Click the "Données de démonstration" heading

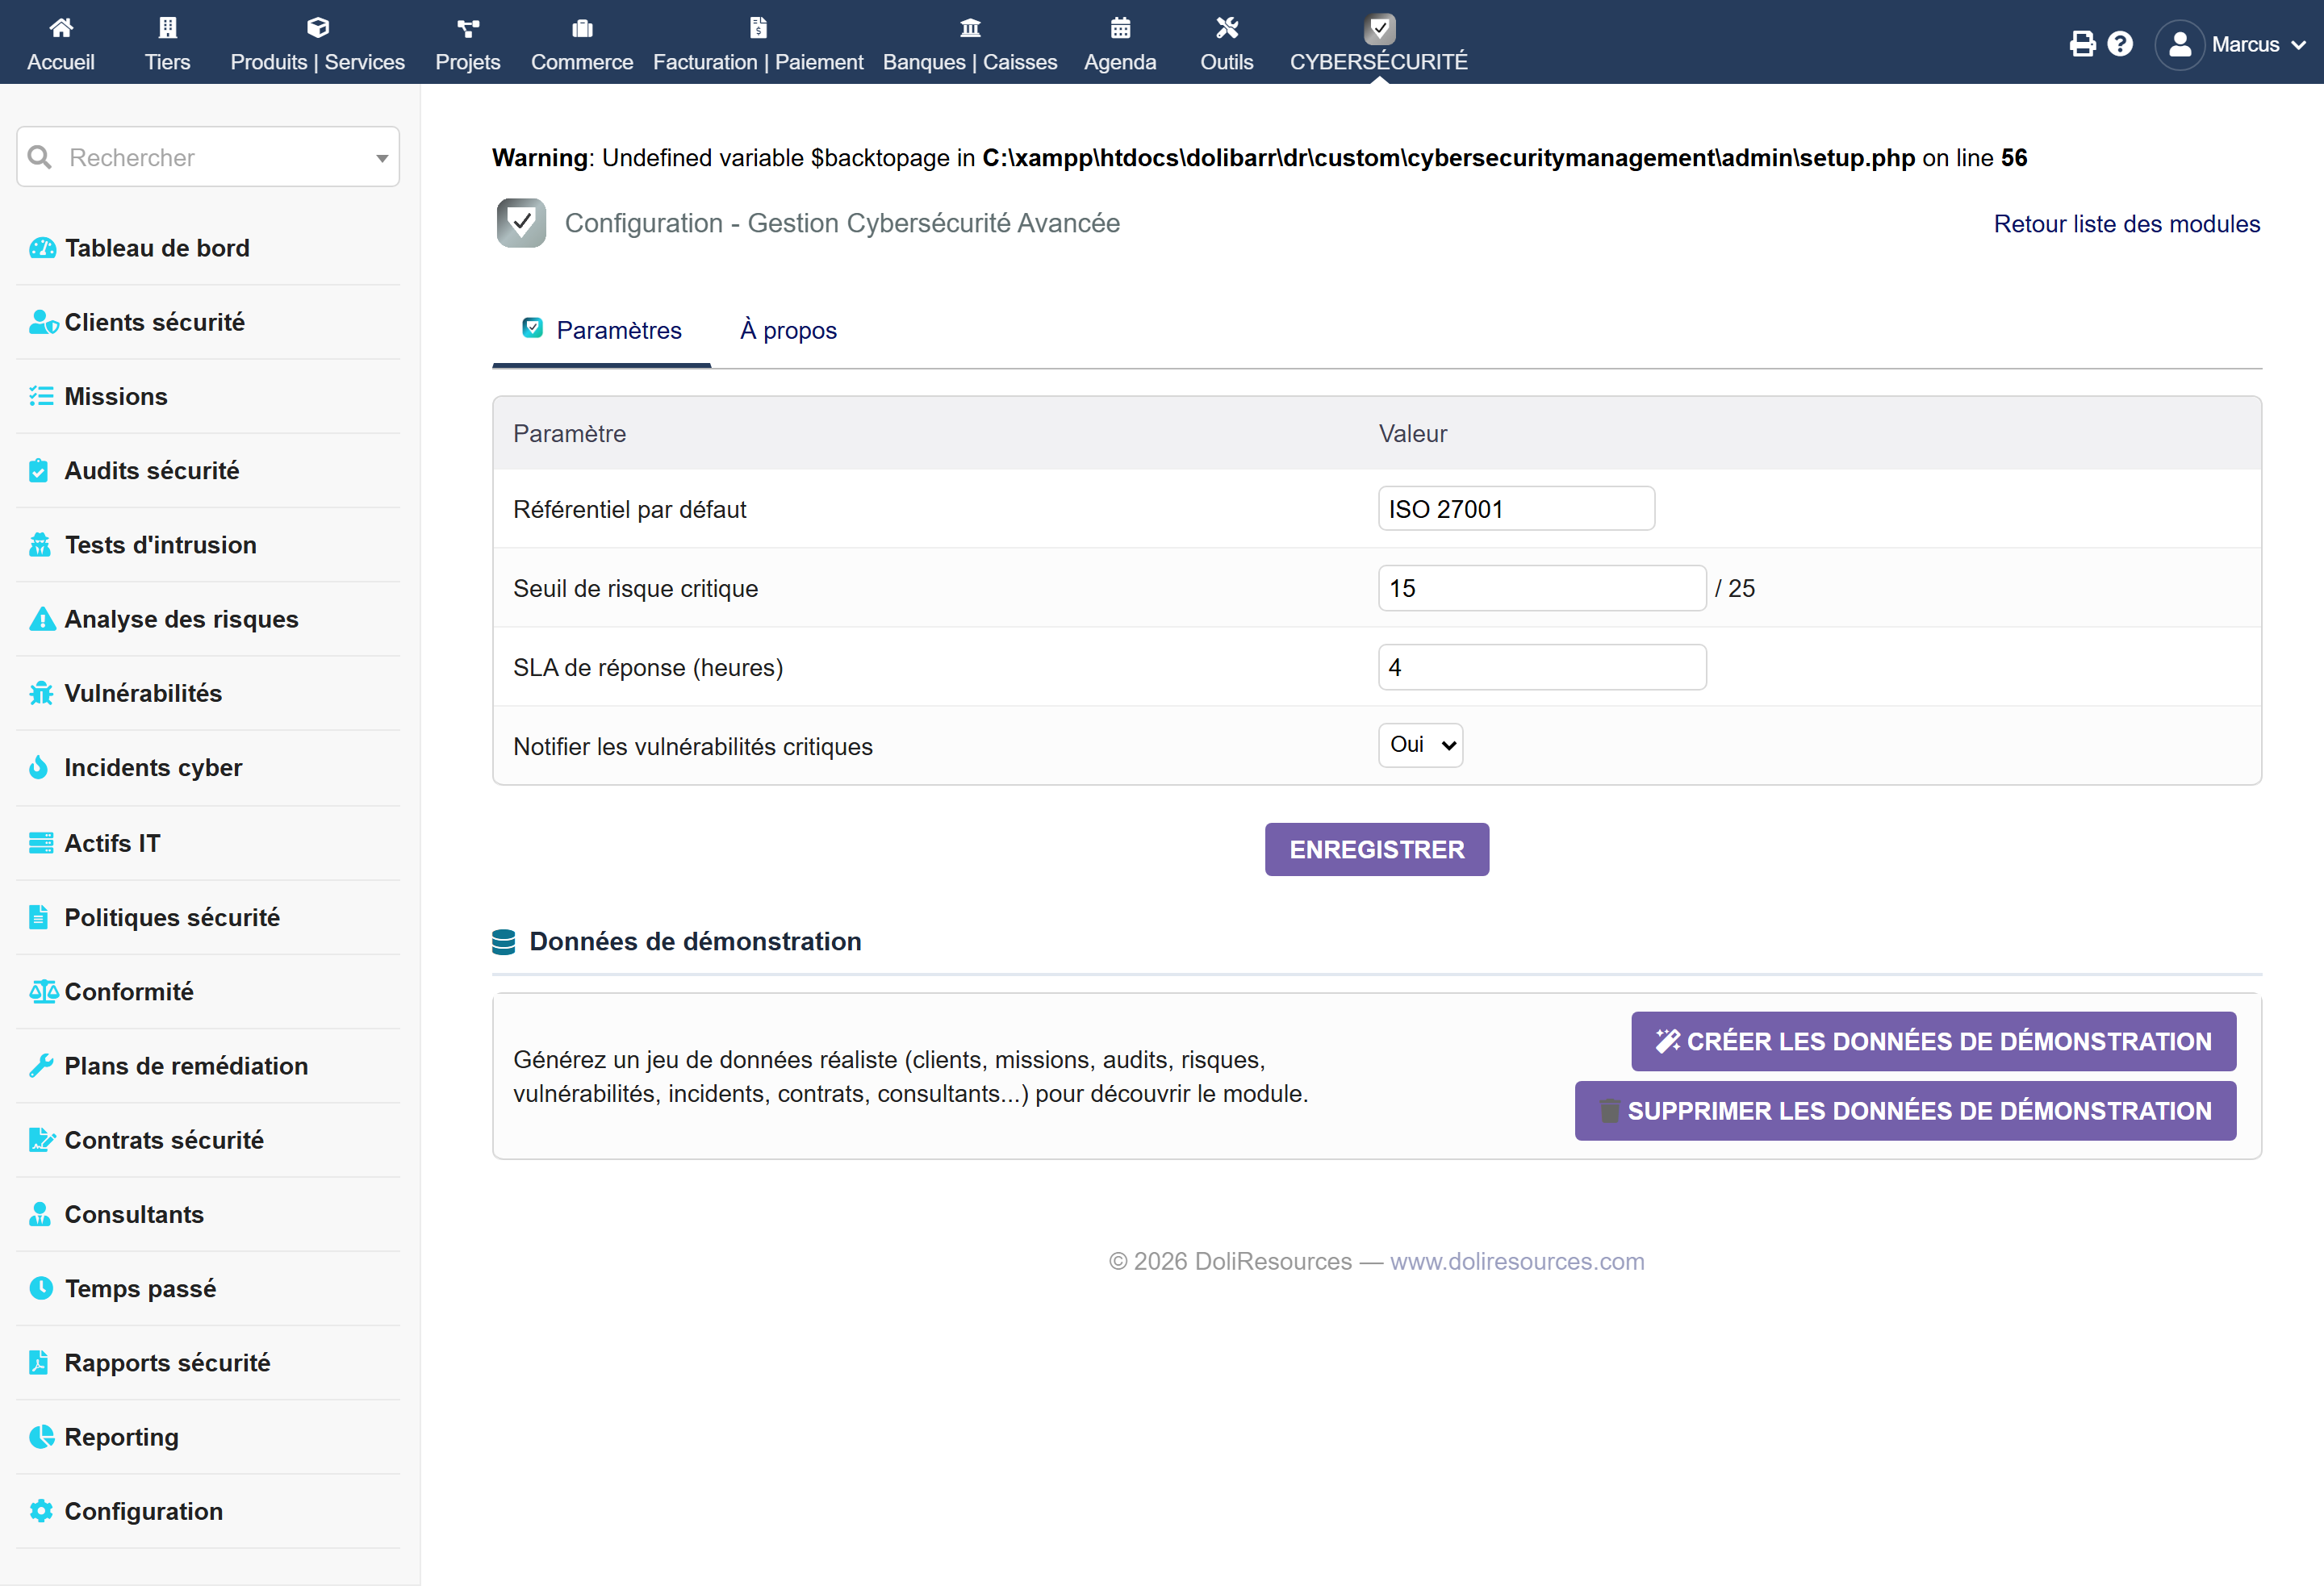coord(695,942)
